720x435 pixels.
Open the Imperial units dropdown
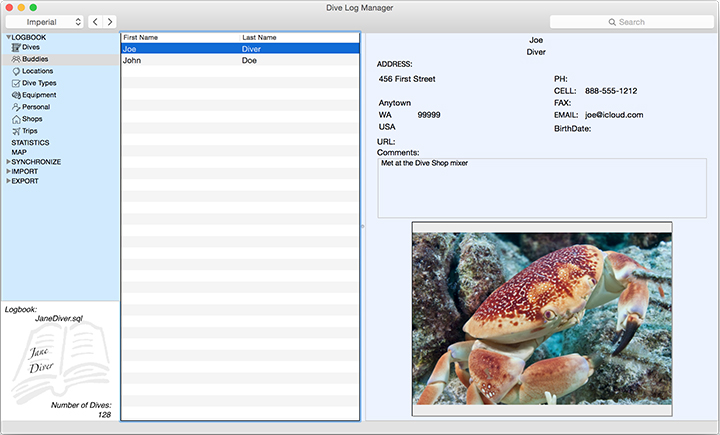click(45, 22)
